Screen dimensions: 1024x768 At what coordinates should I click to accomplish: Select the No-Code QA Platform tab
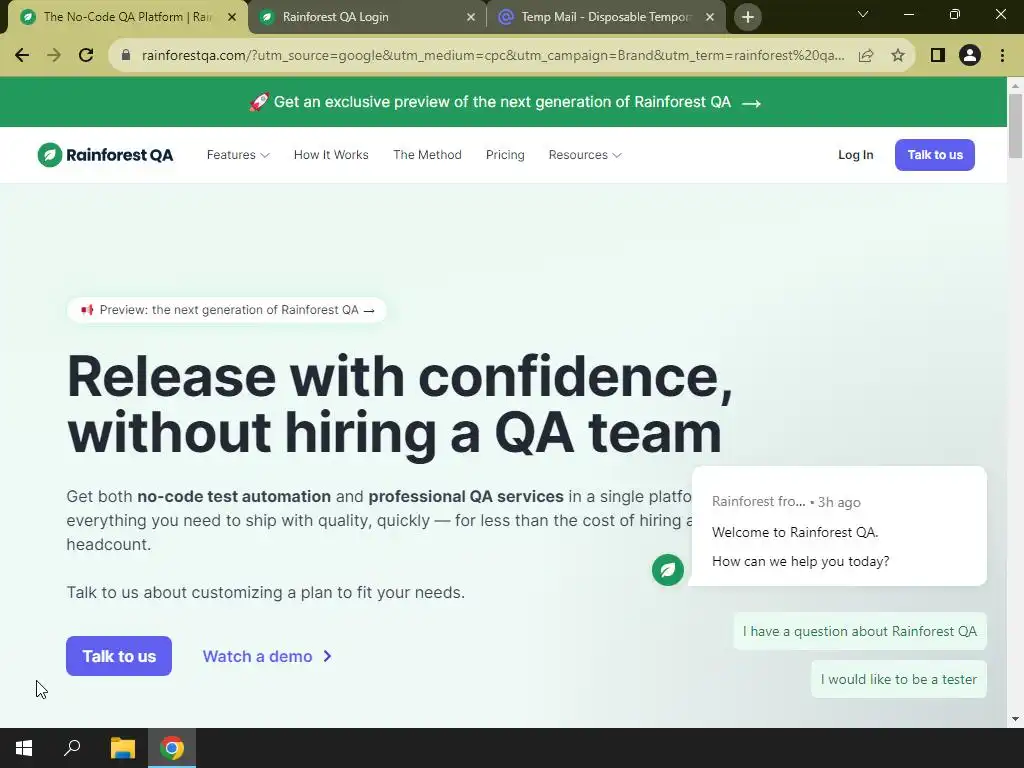(127, 17)
